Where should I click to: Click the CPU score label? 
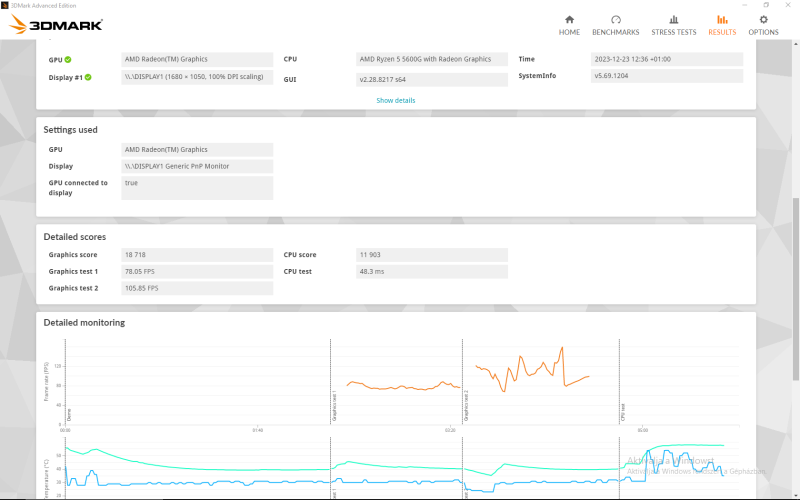300,255
